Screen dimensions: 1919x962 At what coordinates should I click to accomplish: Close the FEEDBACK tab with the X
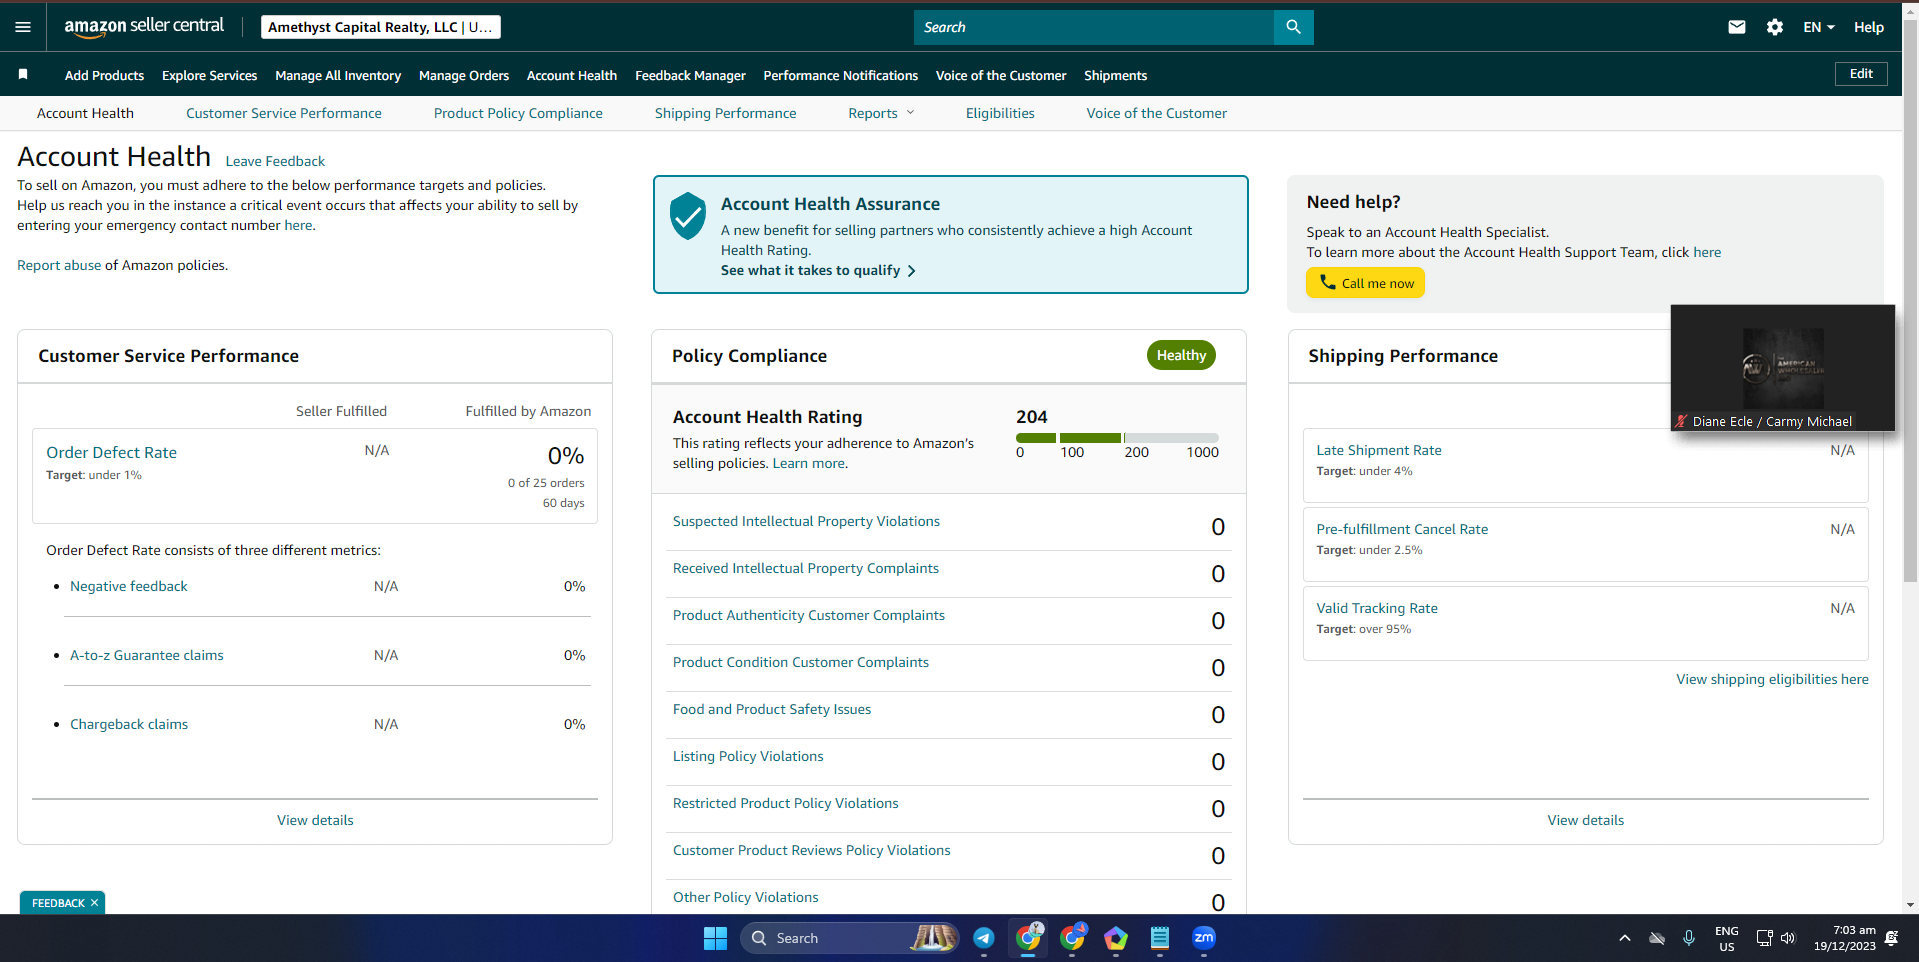pyautogui.click(x=94, y=902)
